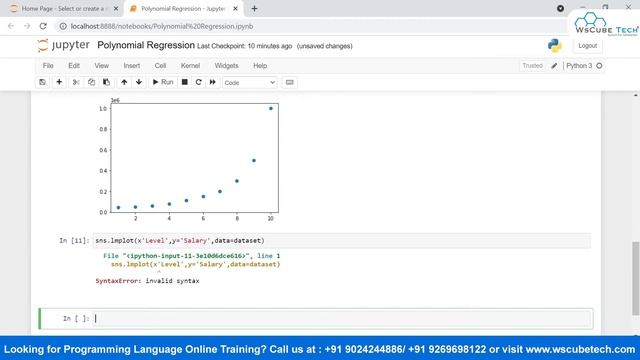Open the Cell menu
Image resolution: width=640 pixels, height=360 pixels.
pyautogui.click(x=160, y=66)
